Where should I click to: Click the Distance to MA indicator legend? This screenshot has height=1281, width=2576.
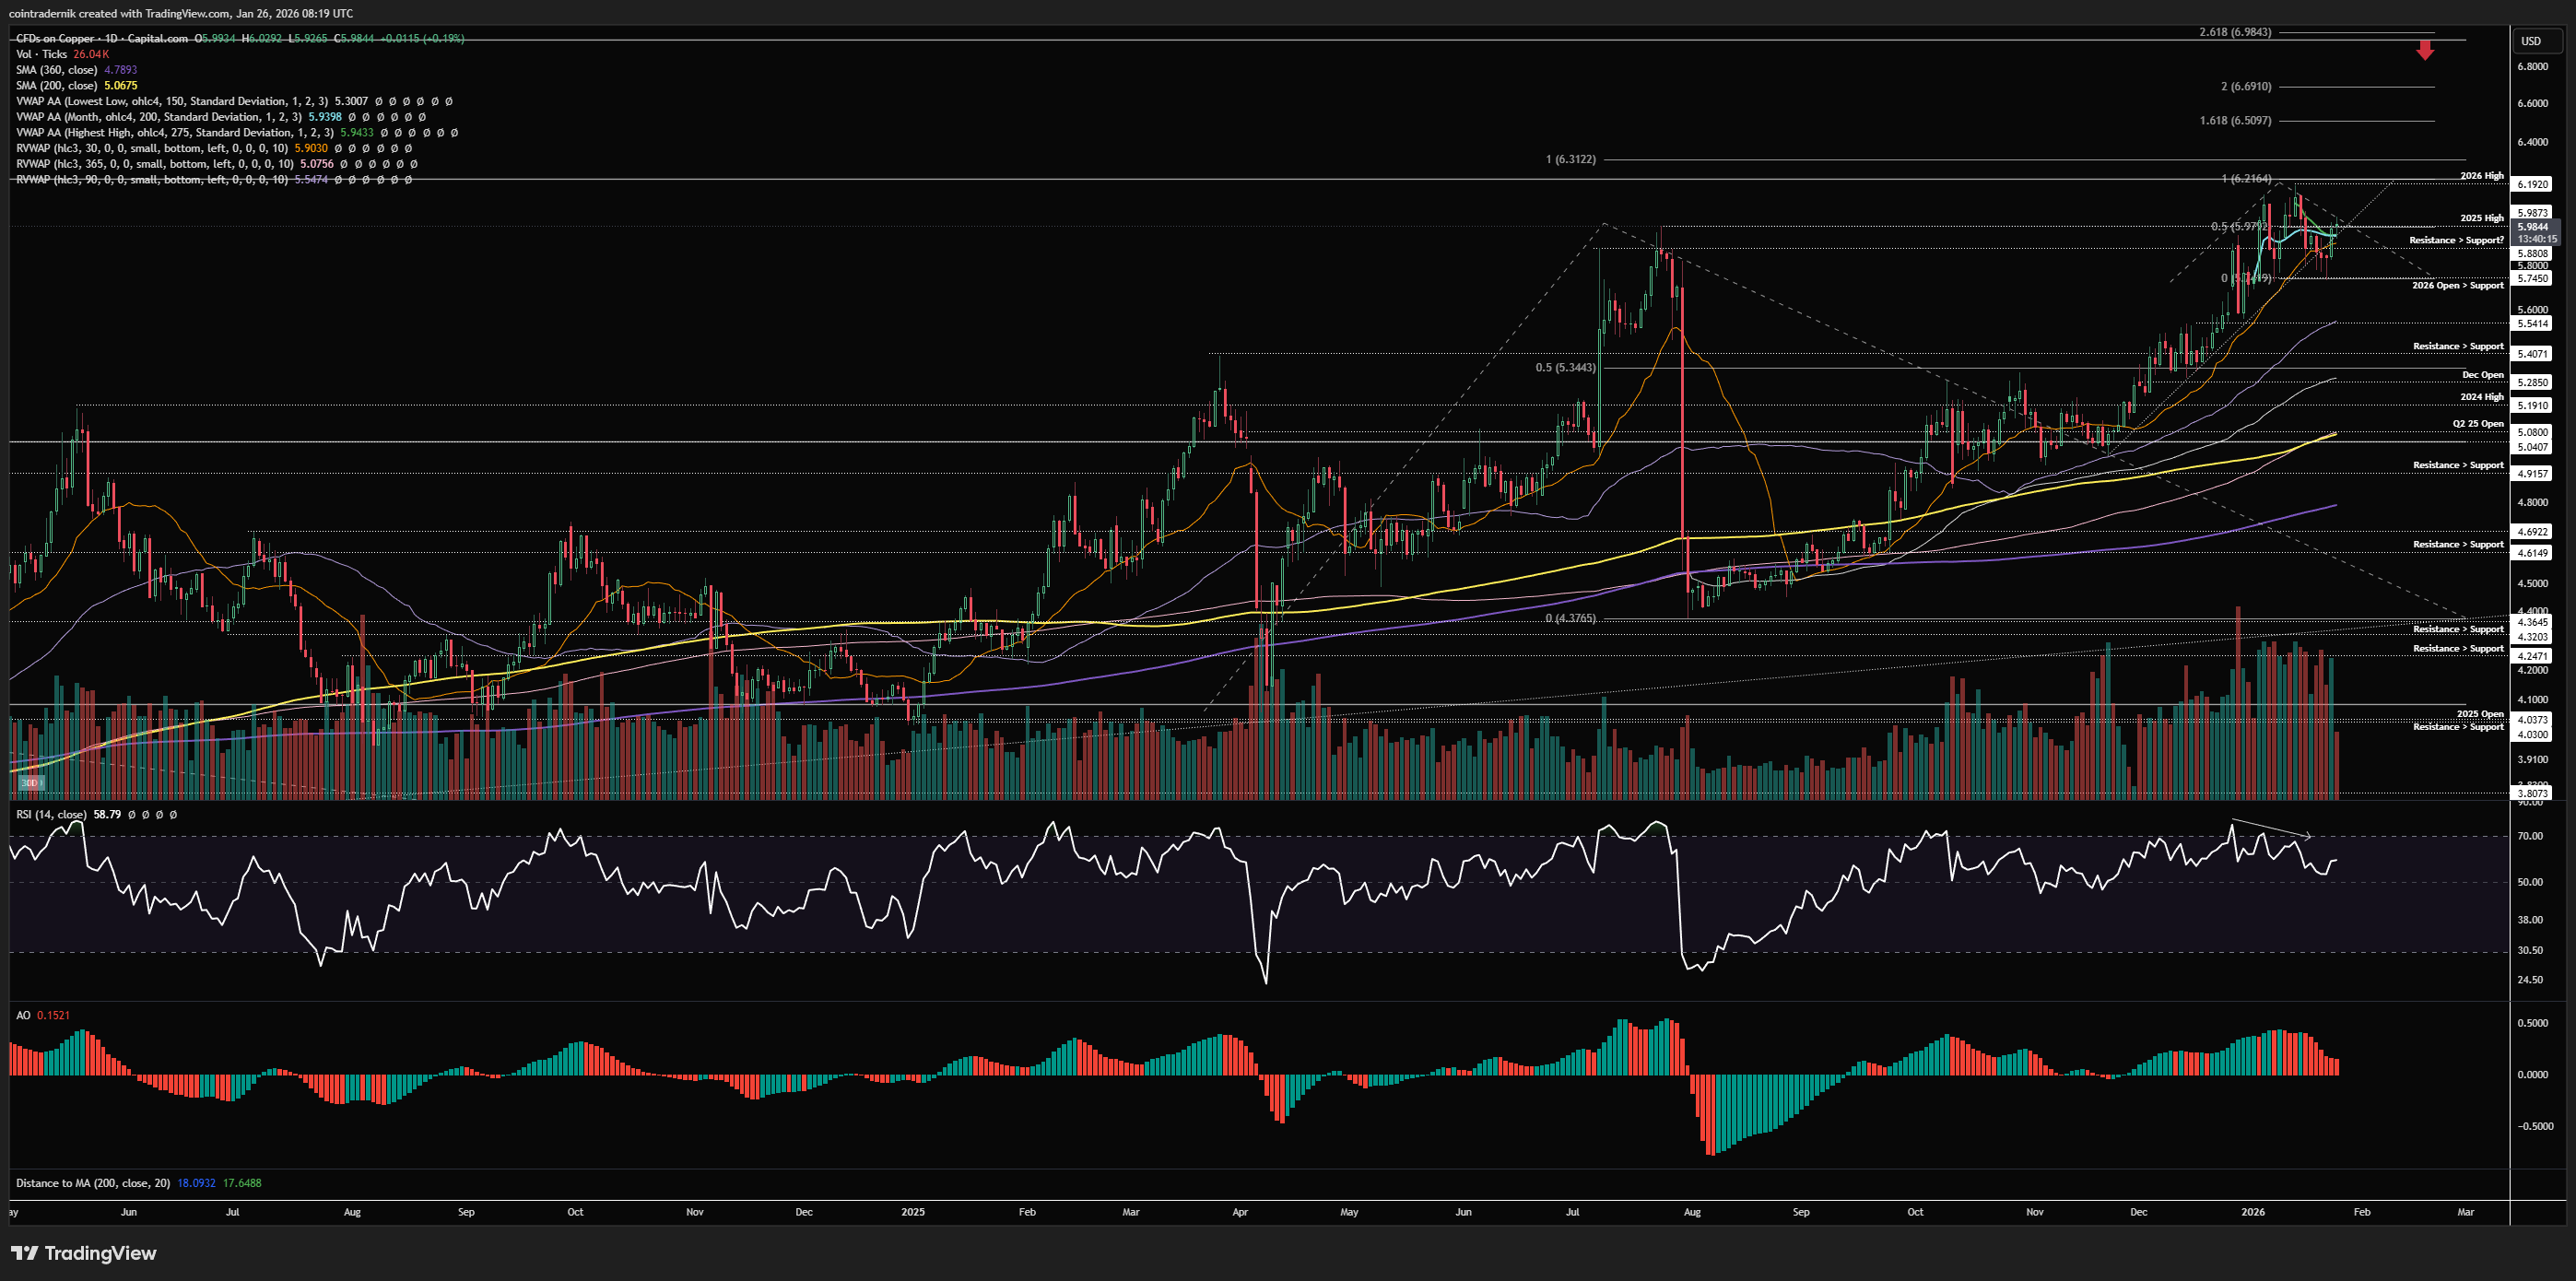pos(92,1183)
